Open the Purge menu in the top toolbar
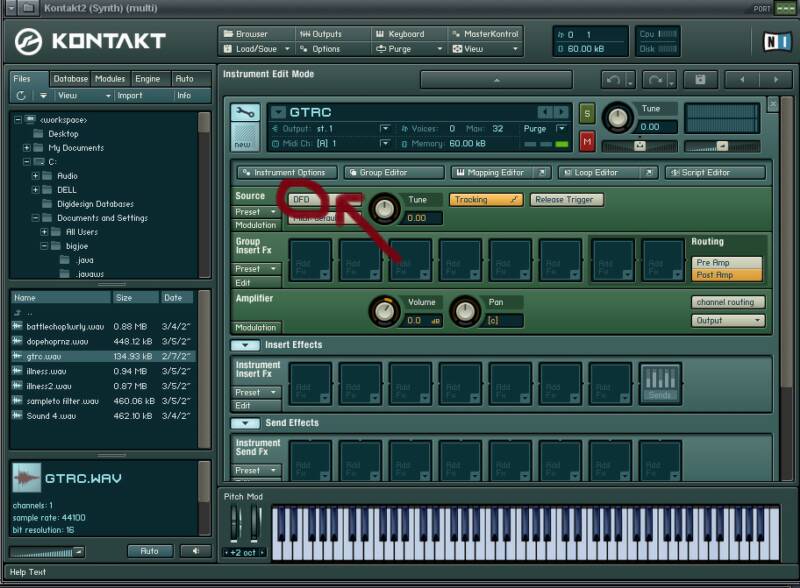This screenshot has width=800, height=588. click(x=408, y=49)
